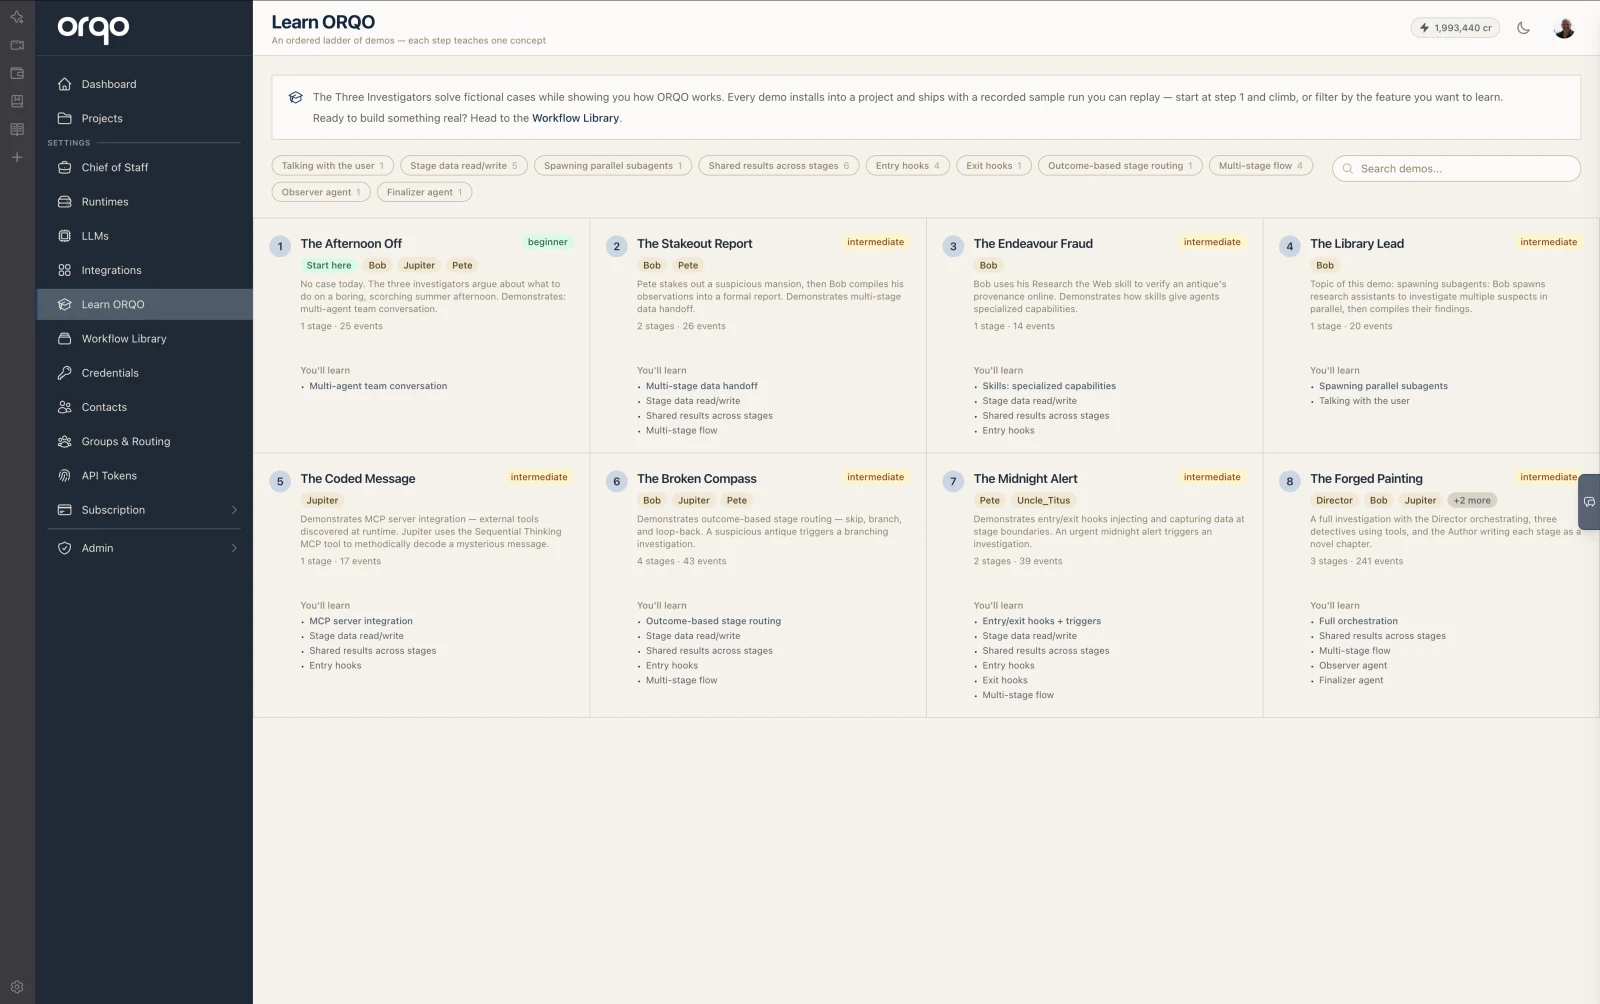Click the beginner level badge on The Afternoon Off

[x=547, y=242]
